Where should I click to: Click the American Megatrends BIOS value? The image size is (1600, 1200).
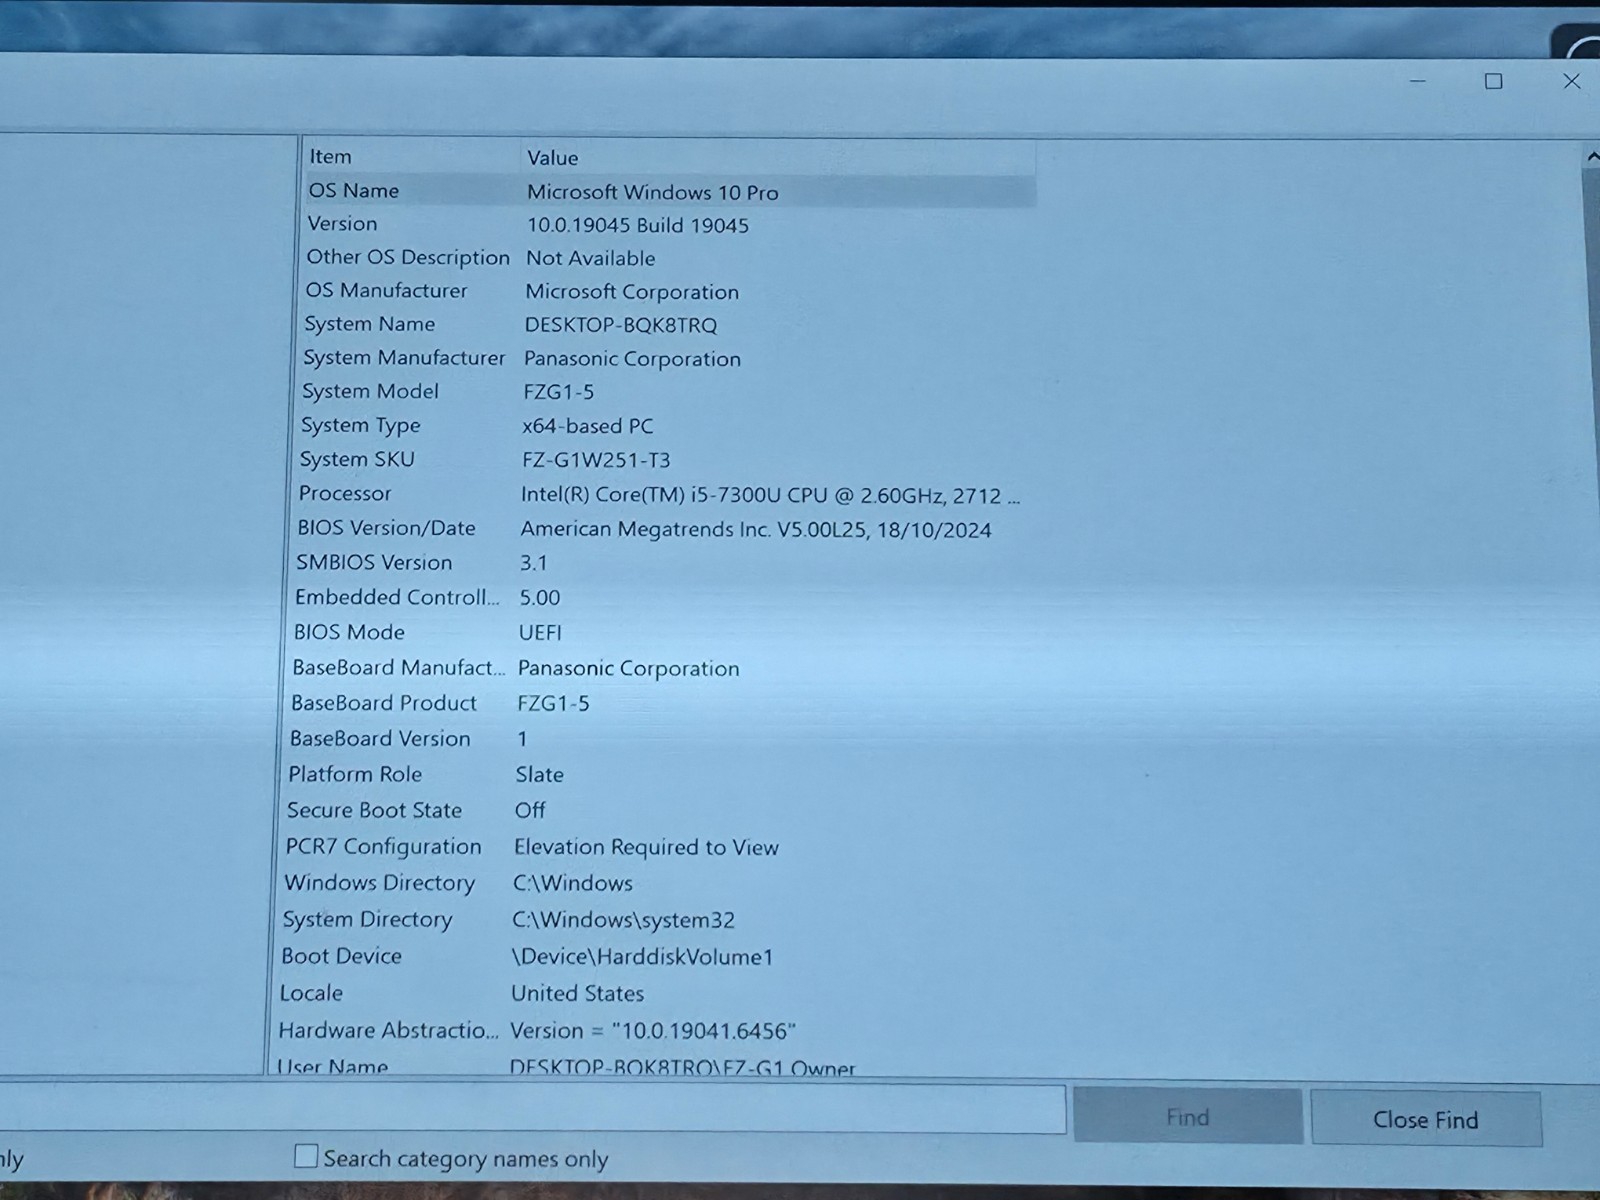[x=756, y=530]
